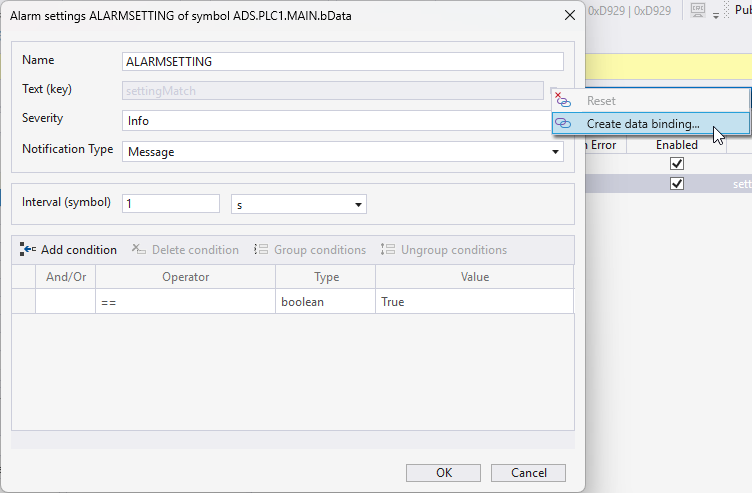The height and width of the screenshot is (493, 752).
Task: Confirm the dialog with OK
Action: tap(444, 473)
